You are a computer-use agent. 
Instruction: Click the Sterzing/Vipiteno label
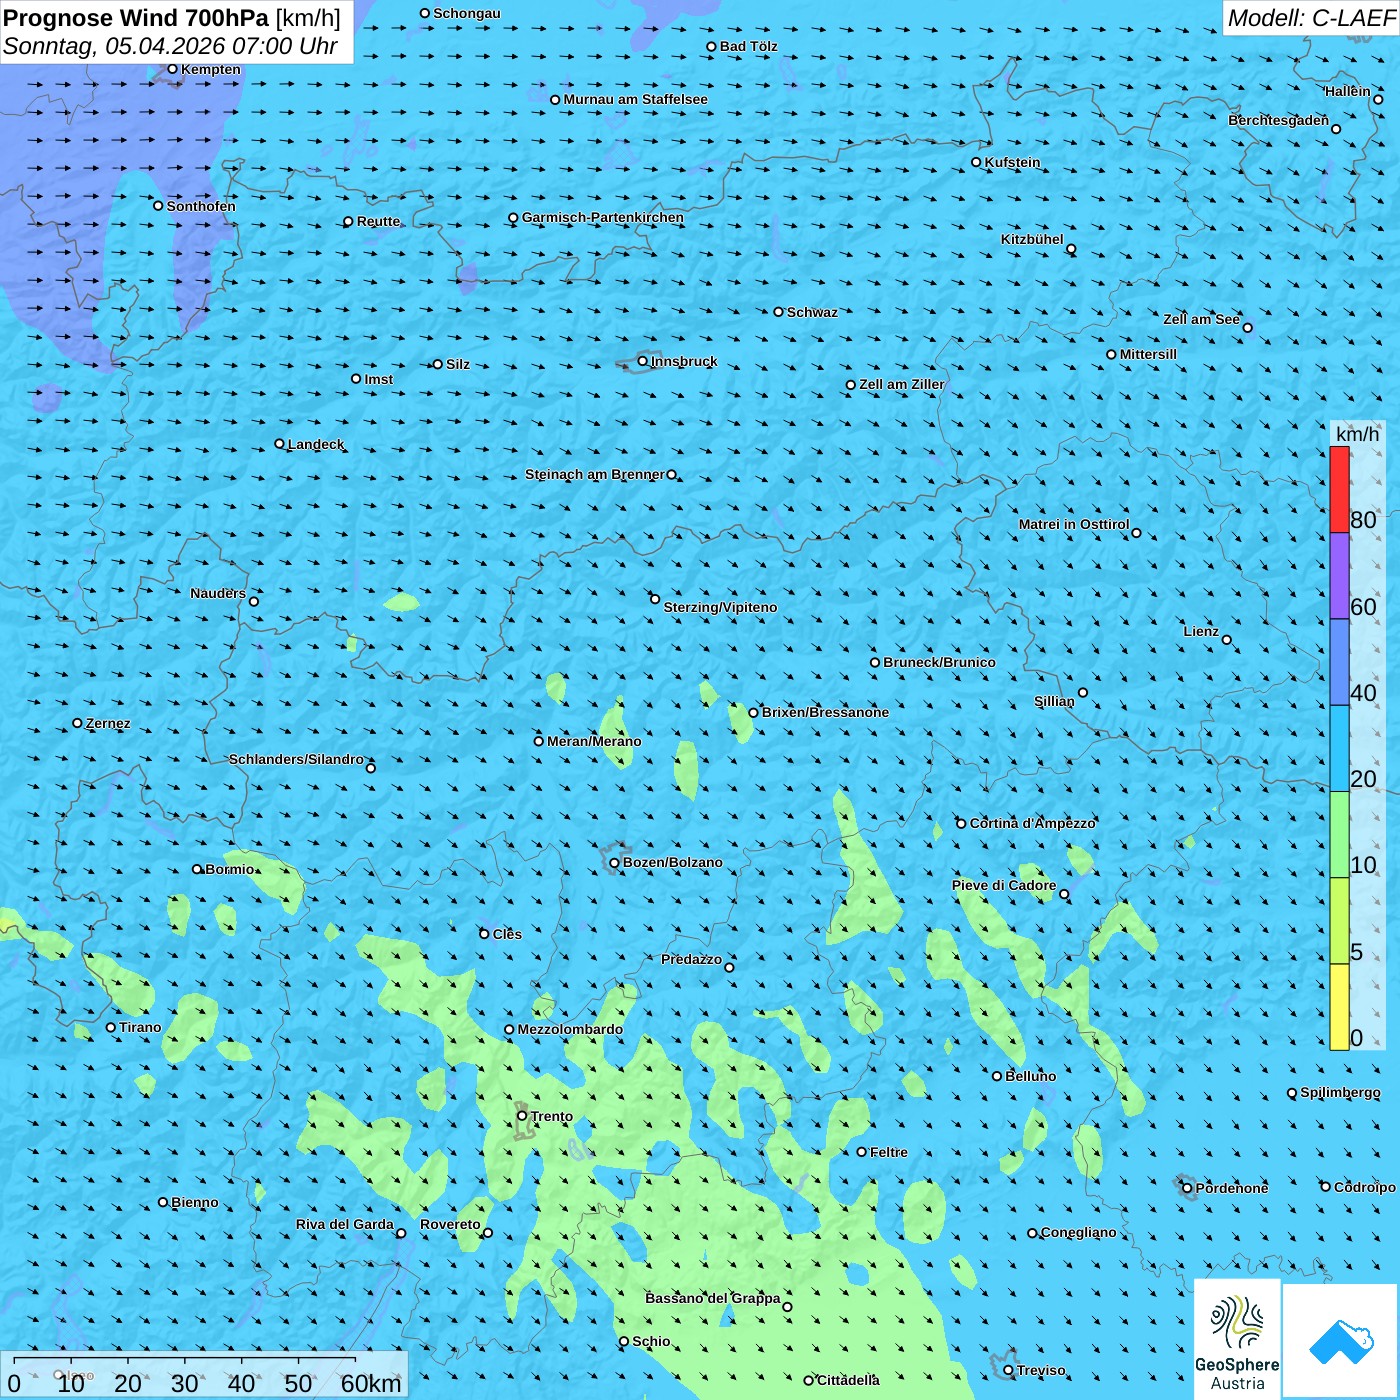pyautogui.click(x=720, y=607)
